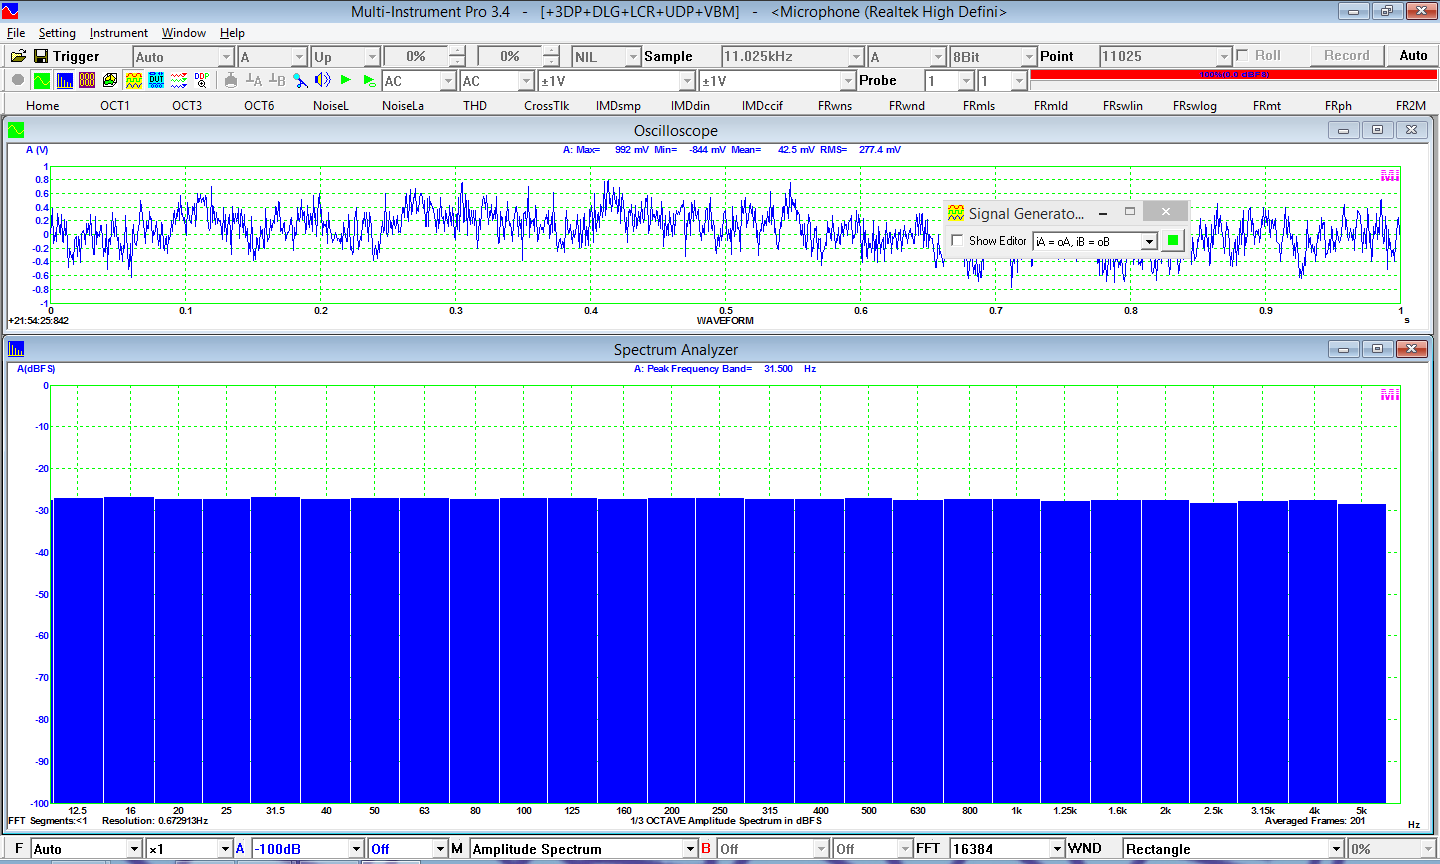Click the Auto button beside Record

pos(1413,56)
